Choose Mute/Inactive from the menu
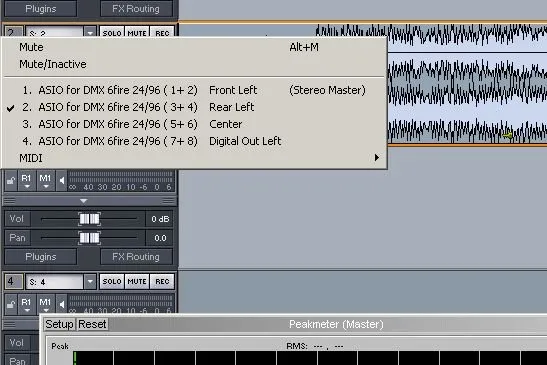The image size is (547, 365). 53,64
